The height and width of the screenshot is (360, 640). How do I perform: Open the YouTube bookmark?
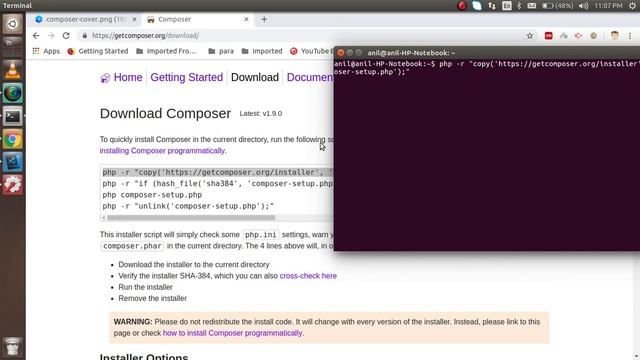[x=311, y=51]
